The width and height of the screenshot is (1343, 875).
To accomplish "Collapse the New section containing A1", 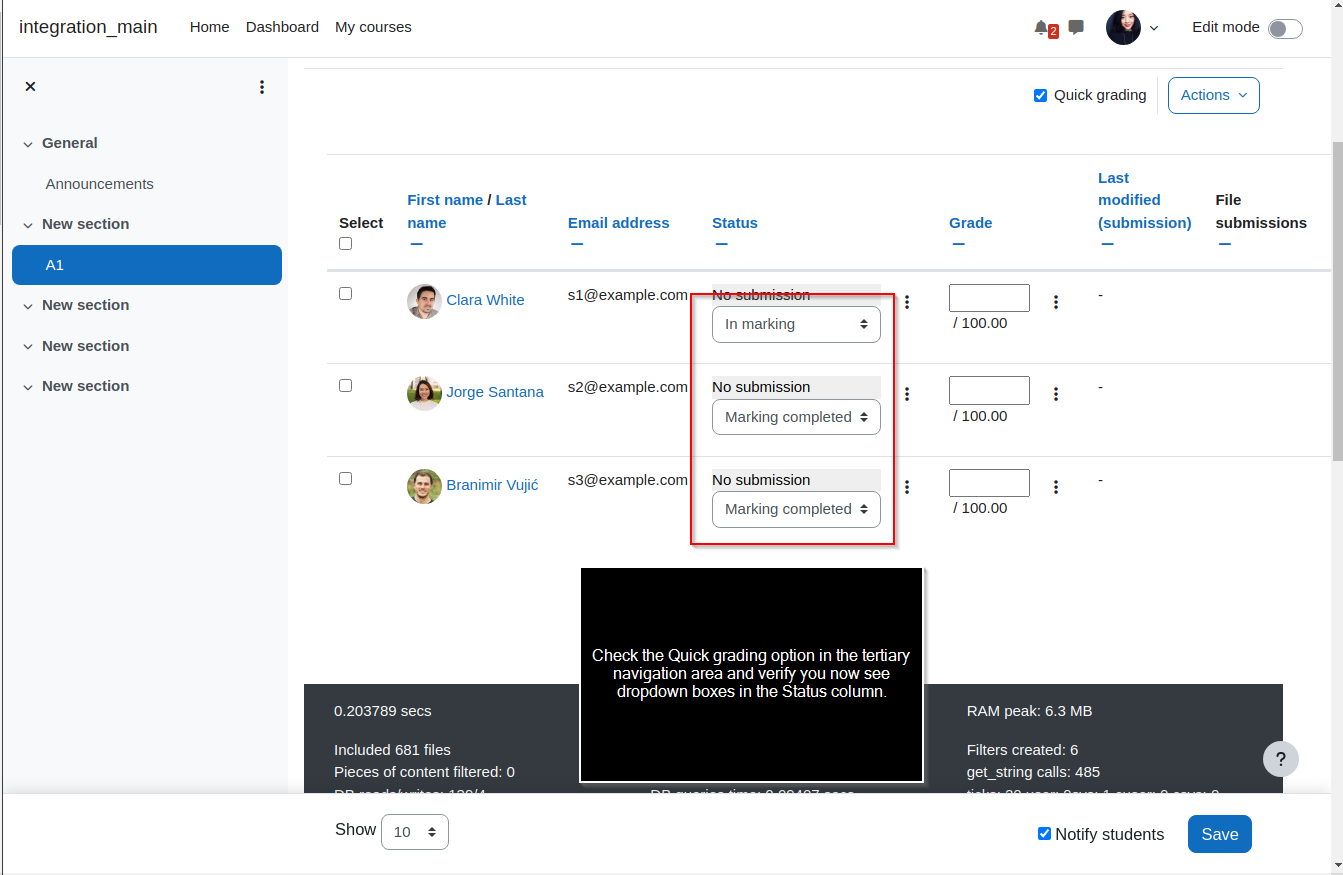I will pyautogui.click(x=28, y=225).
